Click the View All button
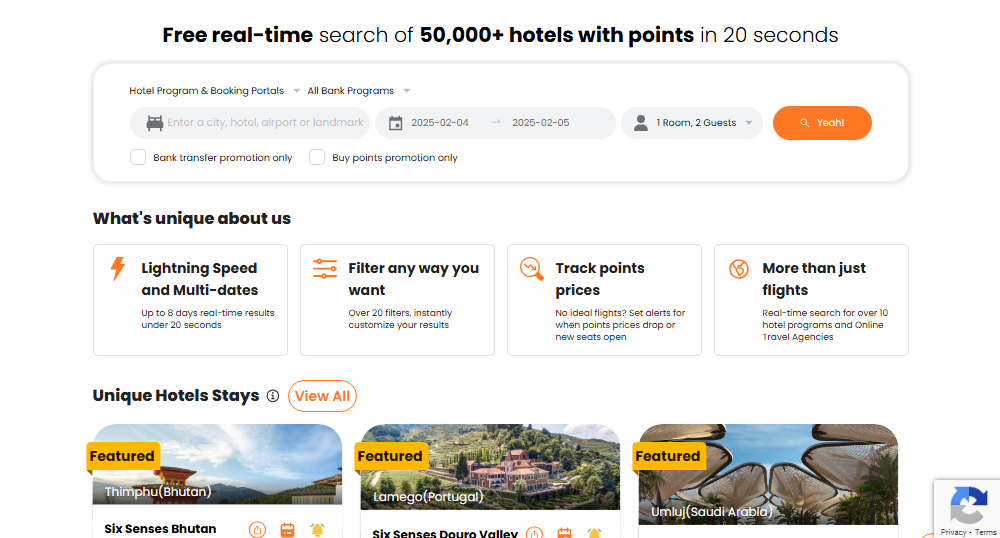 (322, 396)
